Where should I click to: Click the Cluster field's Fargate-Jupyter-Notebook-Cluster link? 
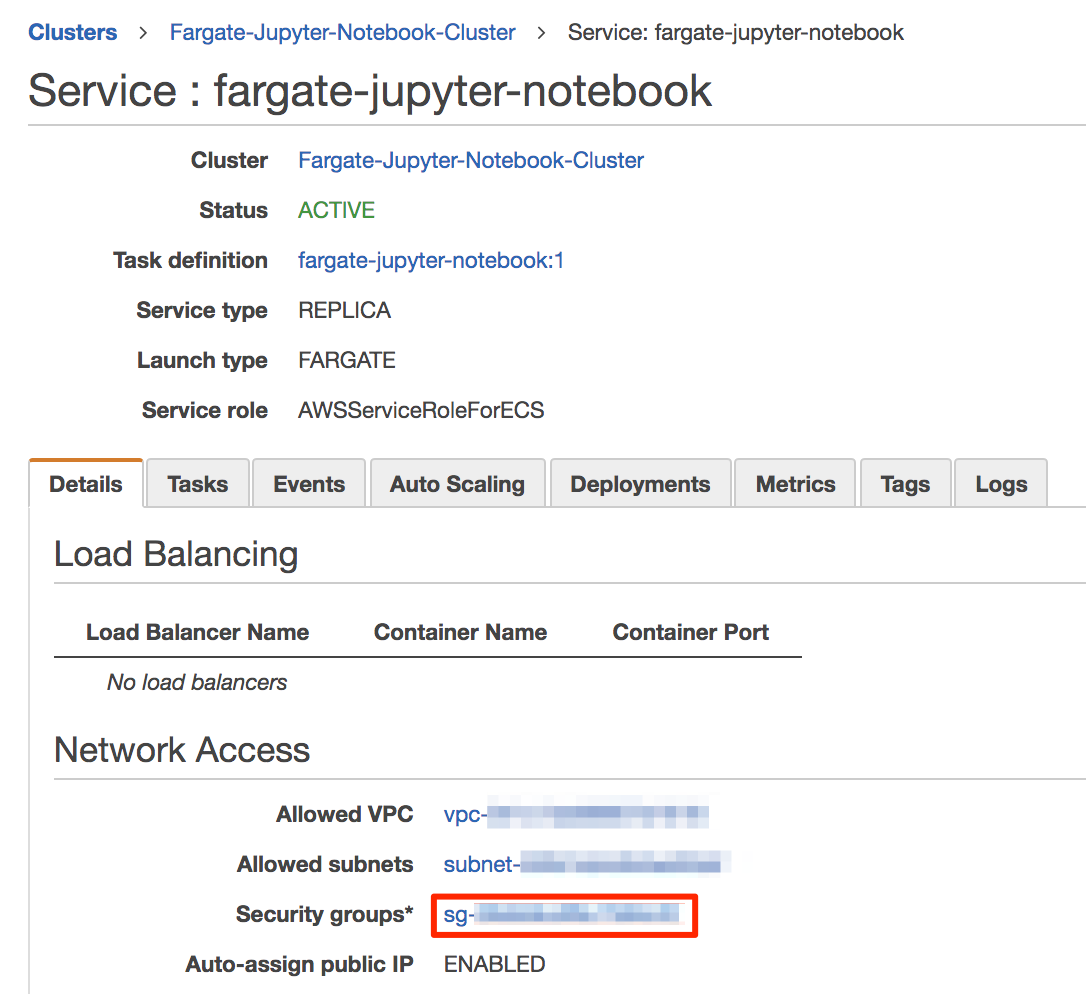[471, 161]
